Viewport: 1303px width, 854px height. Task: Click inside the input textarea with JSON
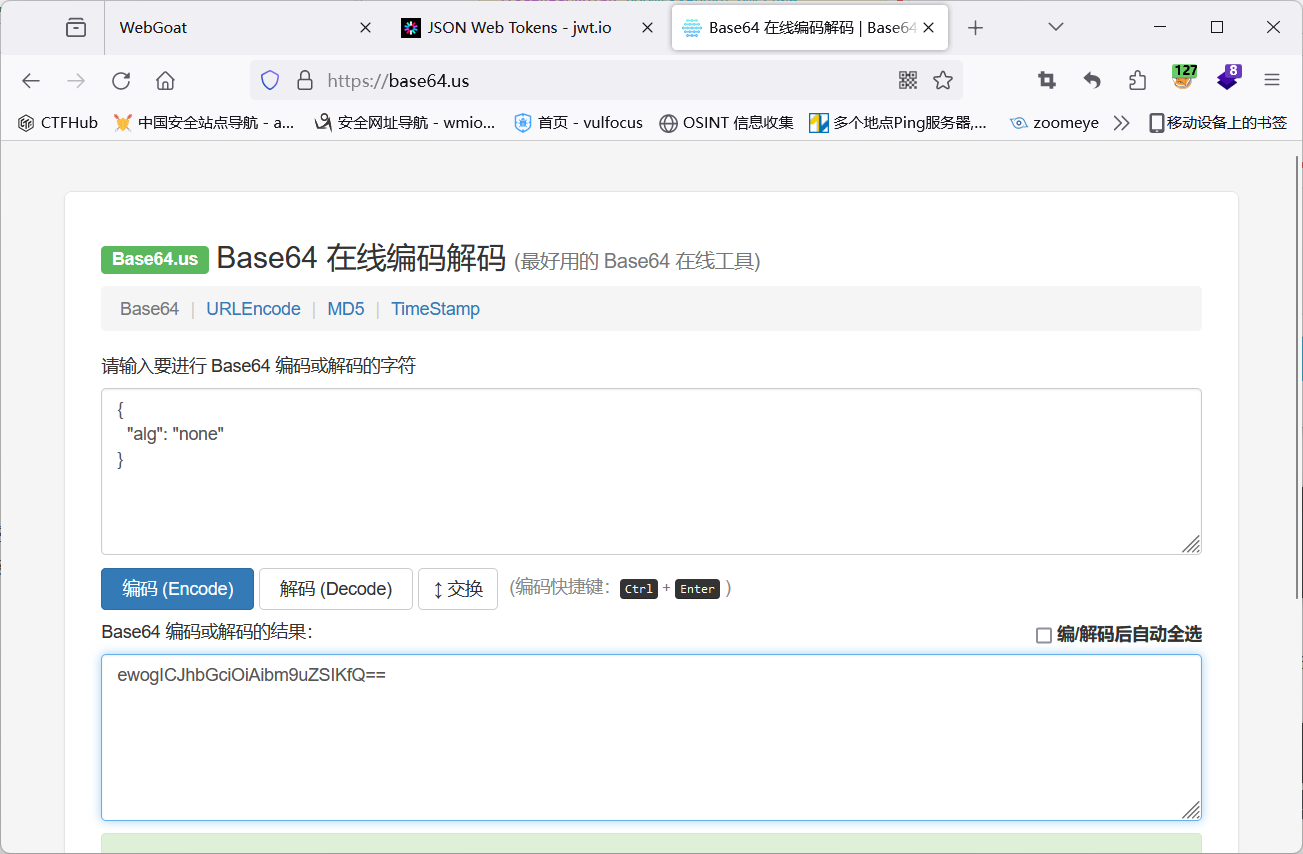pyautogui.click(x=651, y=471)
